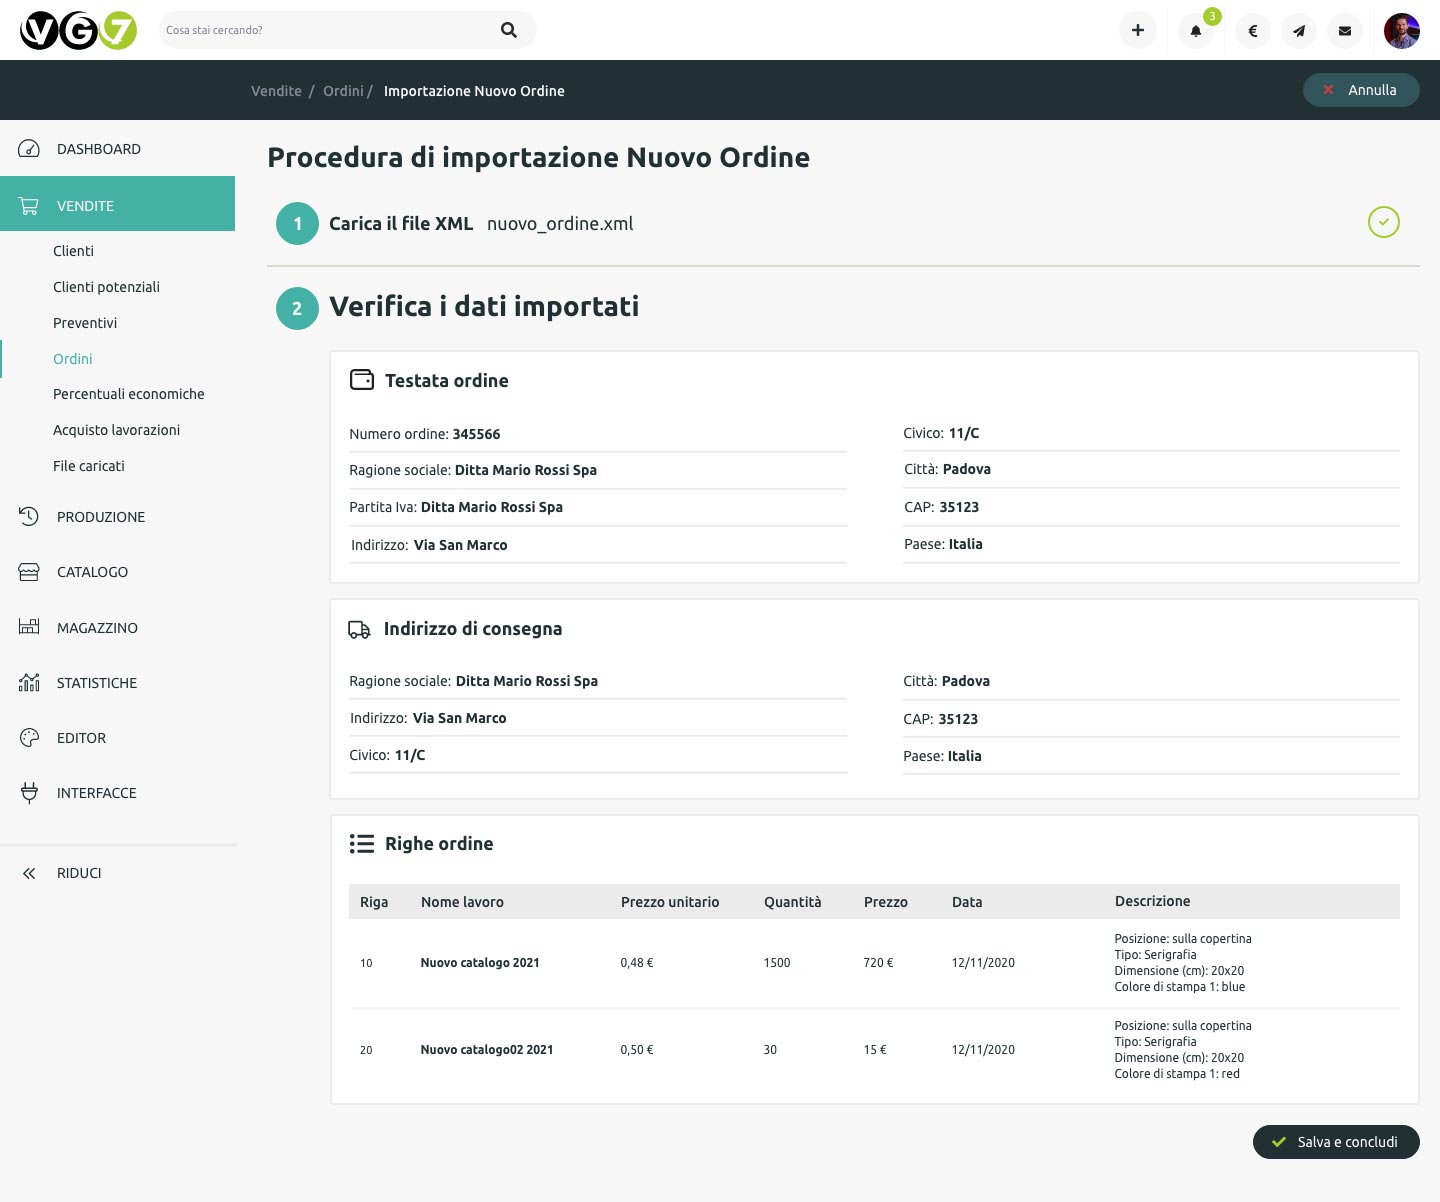Click the Annulla cancel button

pyautogui.click(x=1360, y=90)
